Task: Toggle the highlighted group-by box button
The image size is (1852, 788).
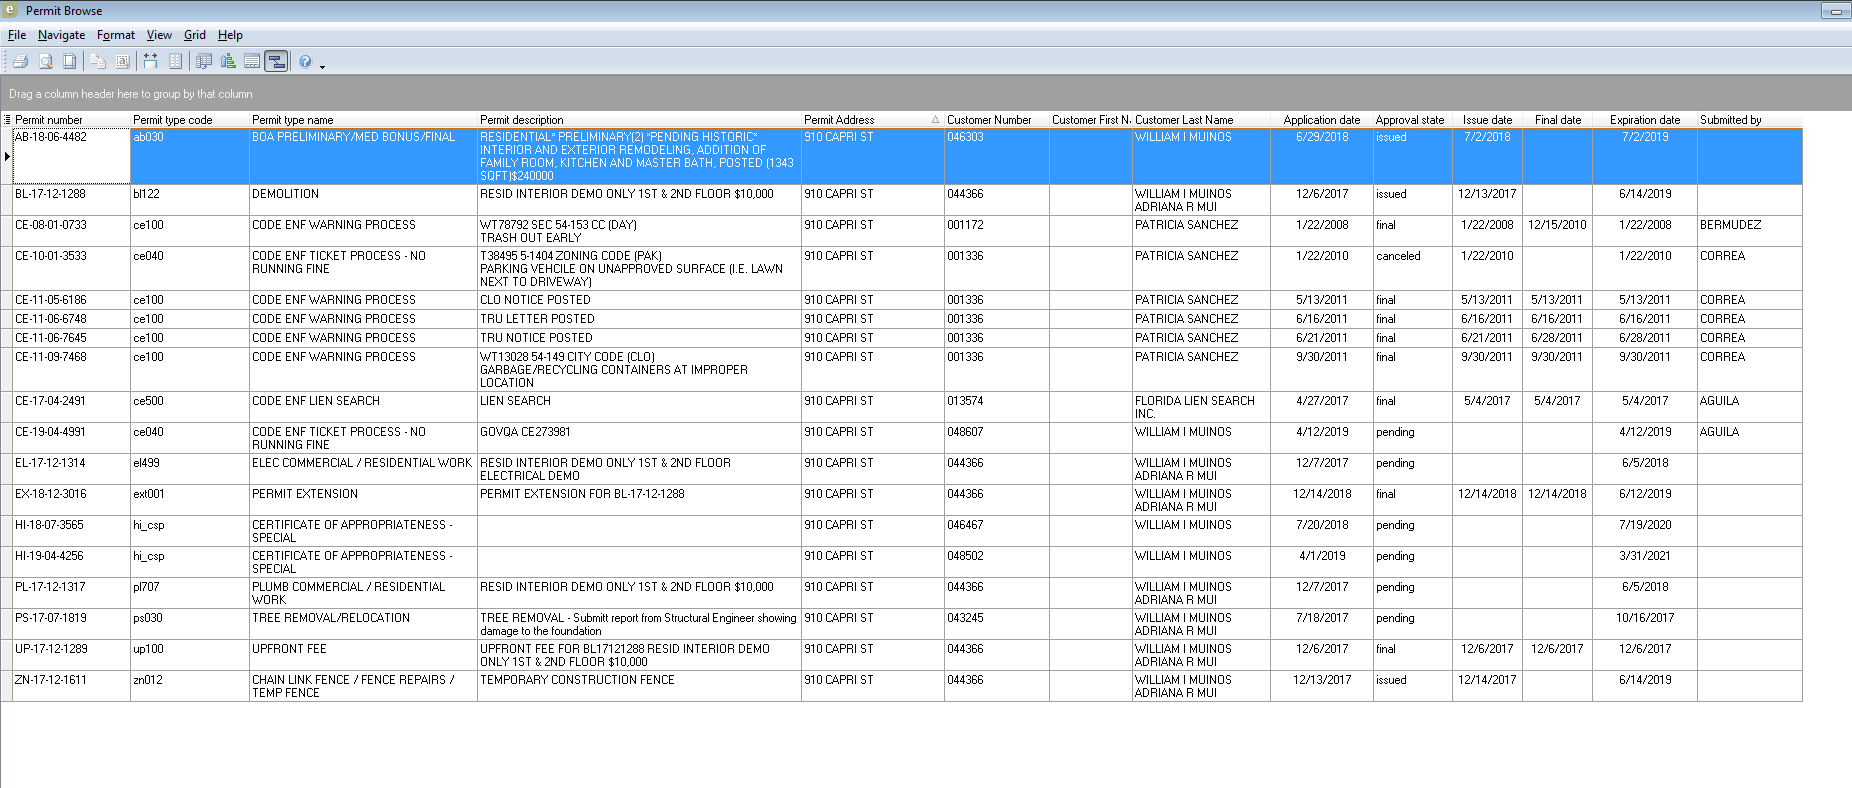Action: coord(276,62)
